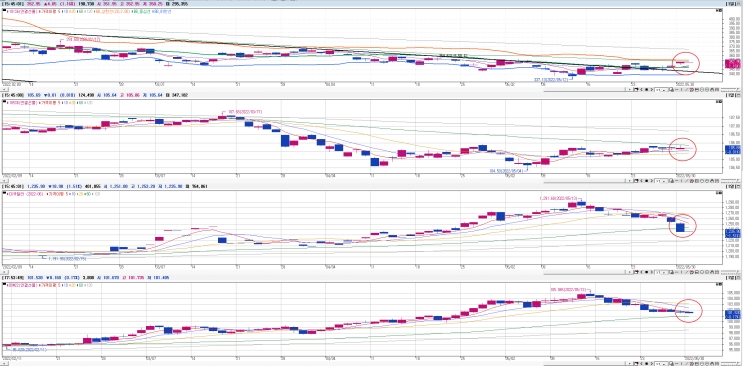The width and height of the screenshot is (743, 366).
Task: Click the horizontal scrollbar under the 105.63 chart
Action: pyautogui.click(x=585, y=182)
